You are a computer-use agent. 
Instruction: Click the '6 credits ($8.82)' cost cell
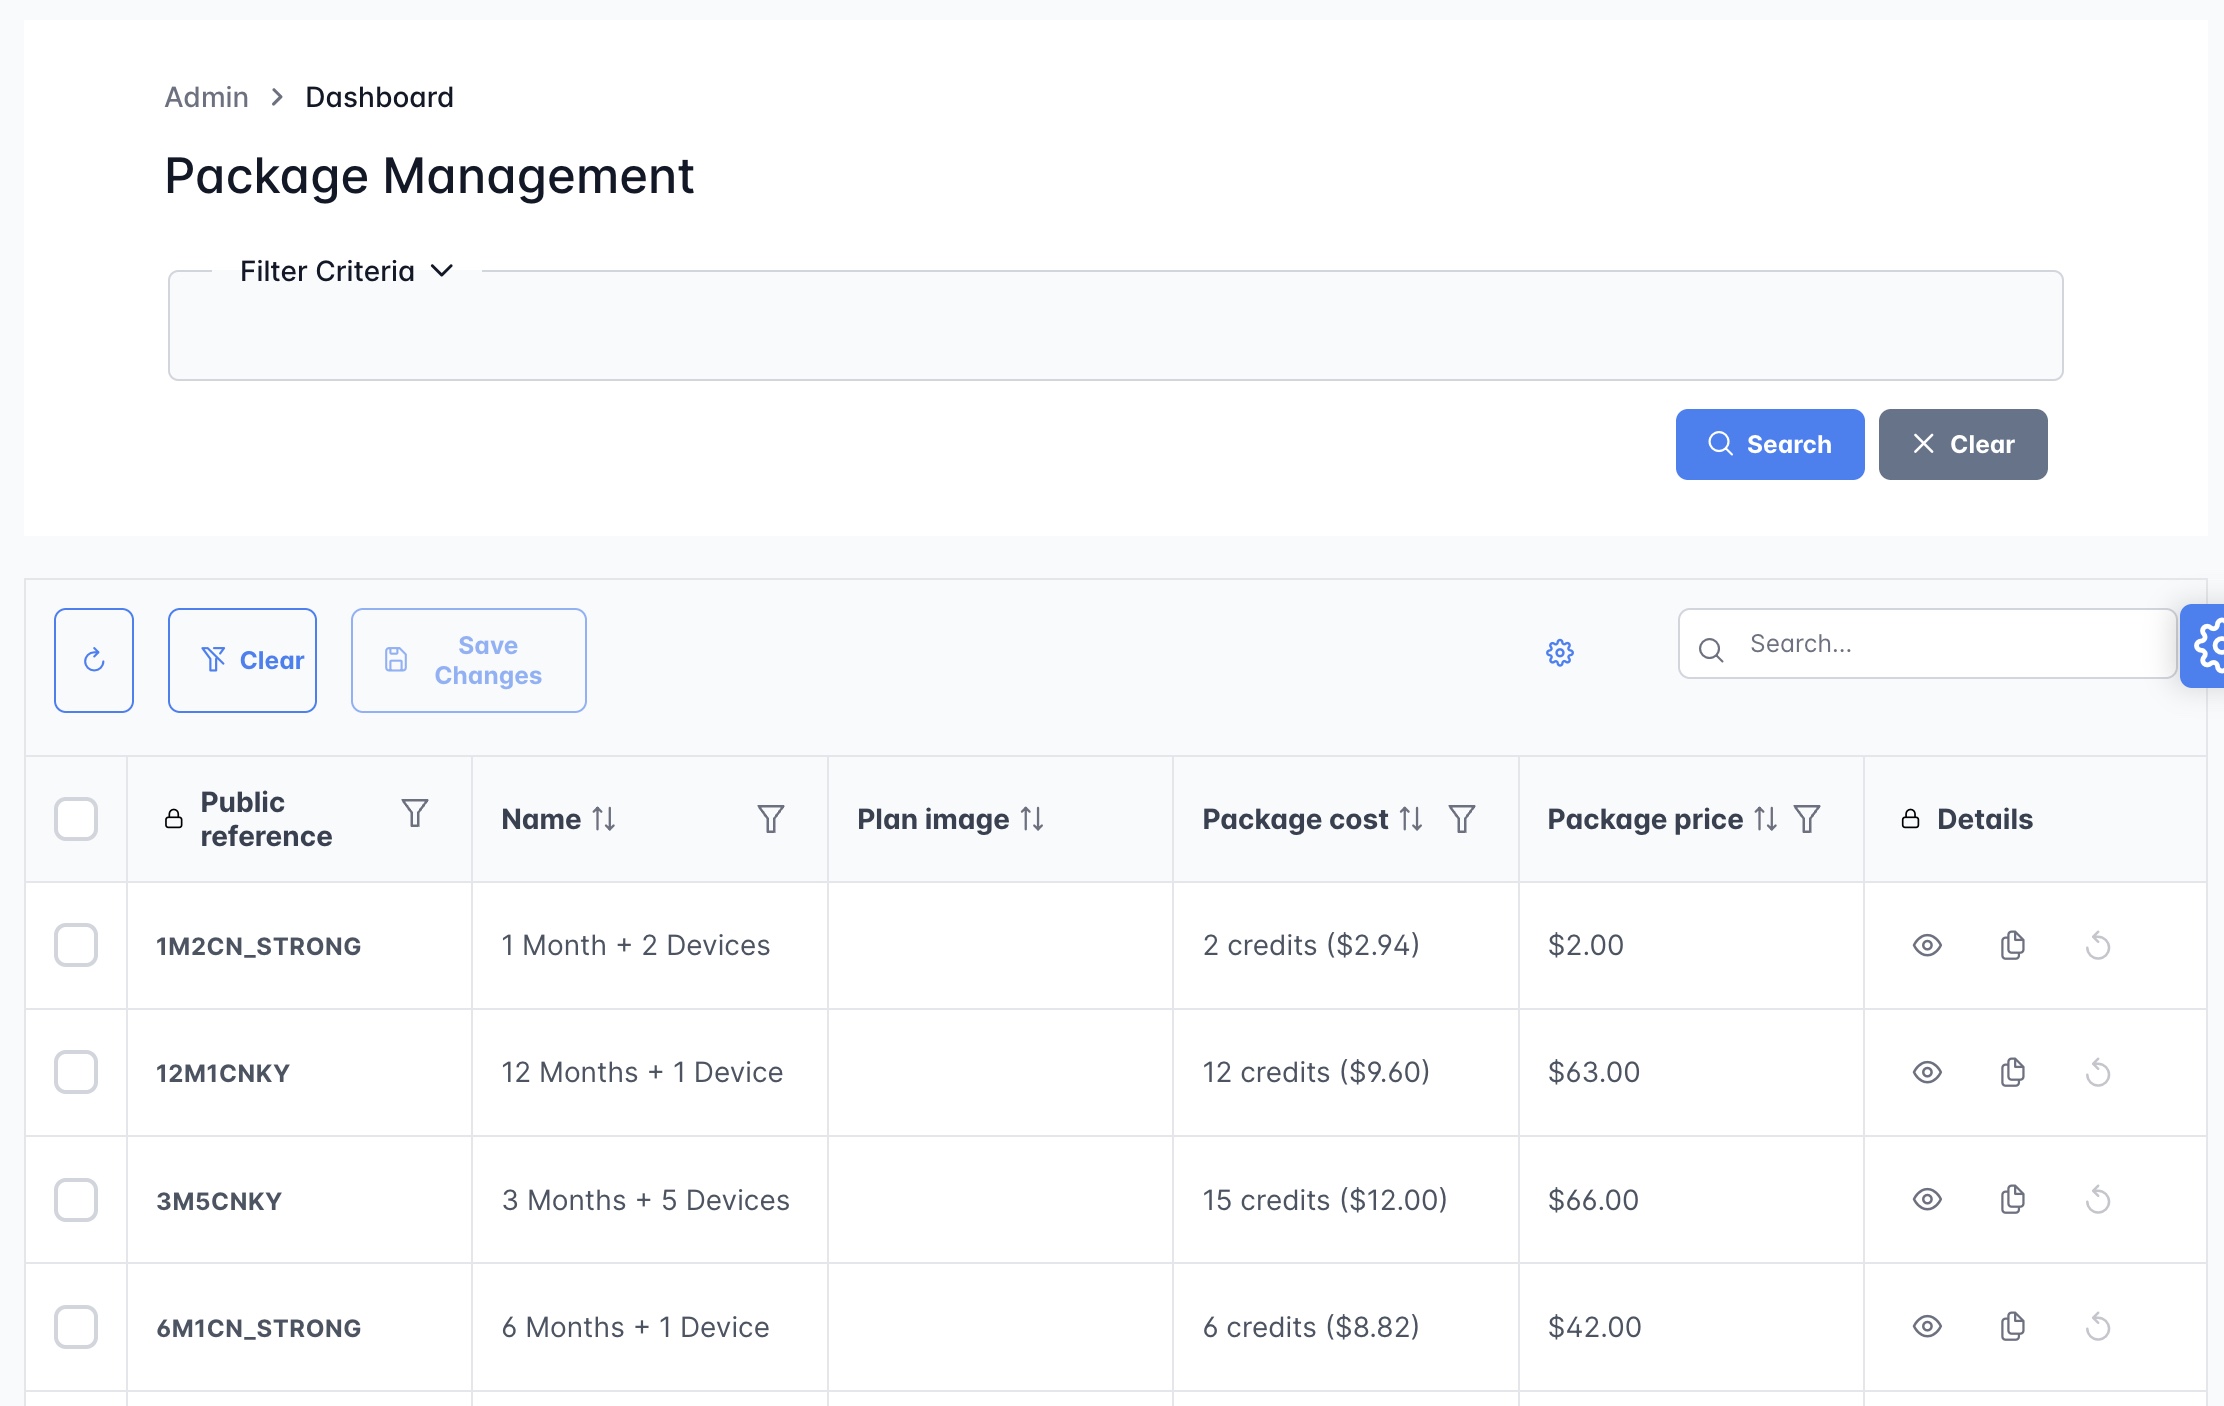tap(1346, 1326)
